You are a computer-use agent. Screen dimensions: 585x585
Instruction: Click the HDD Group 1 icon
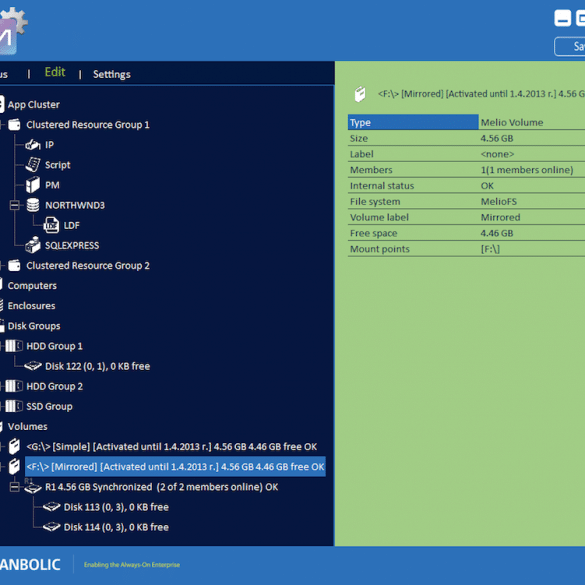coord(14,346)
